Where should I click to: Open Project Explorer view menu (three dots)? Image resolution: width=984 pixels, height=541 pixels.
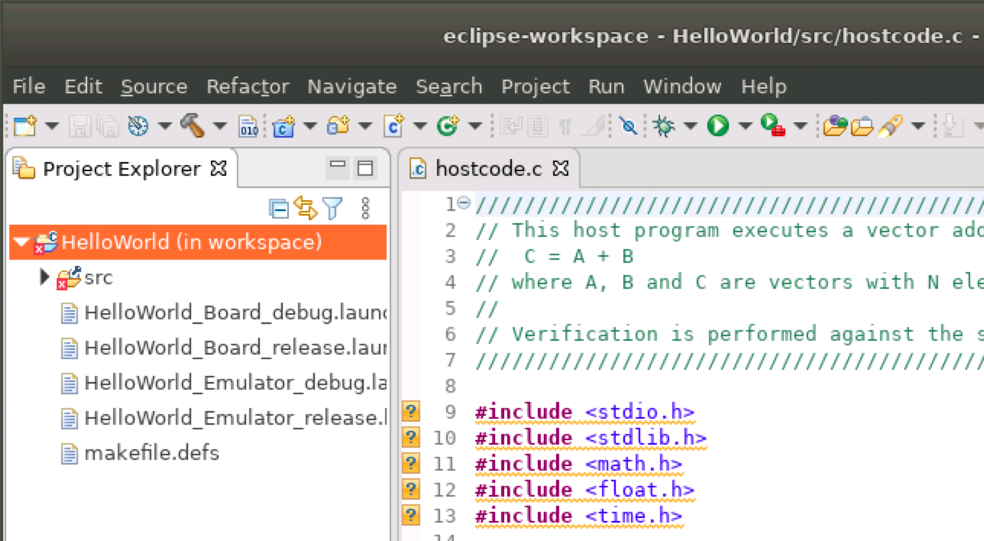(365, 208)
